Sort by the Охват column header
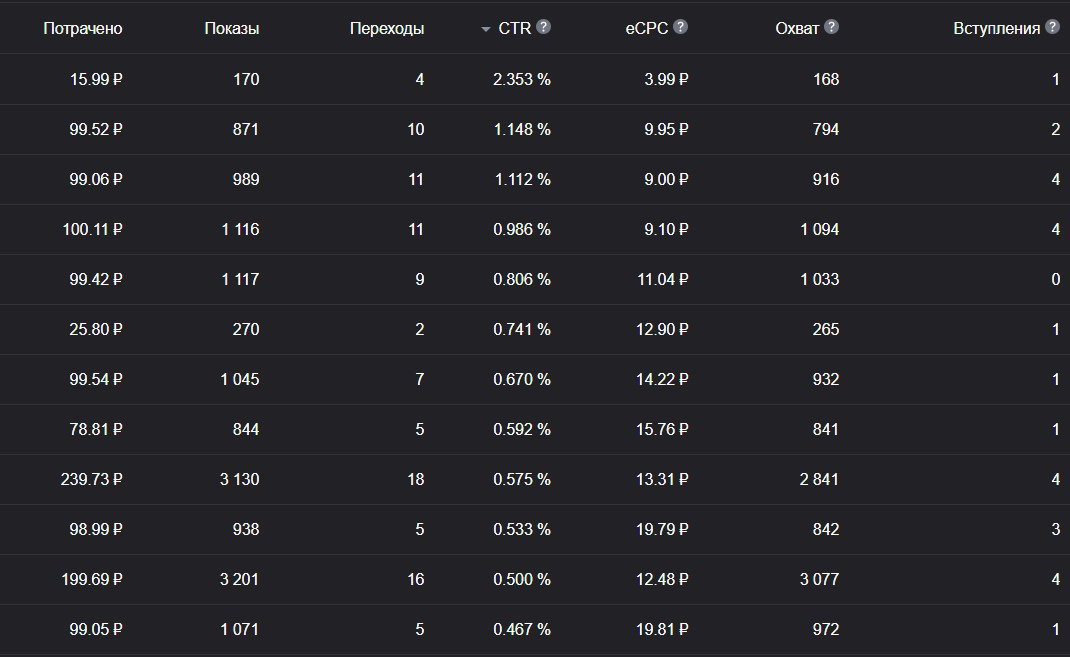This screenshot has width=1070, height=657. [x=797, y=29]
